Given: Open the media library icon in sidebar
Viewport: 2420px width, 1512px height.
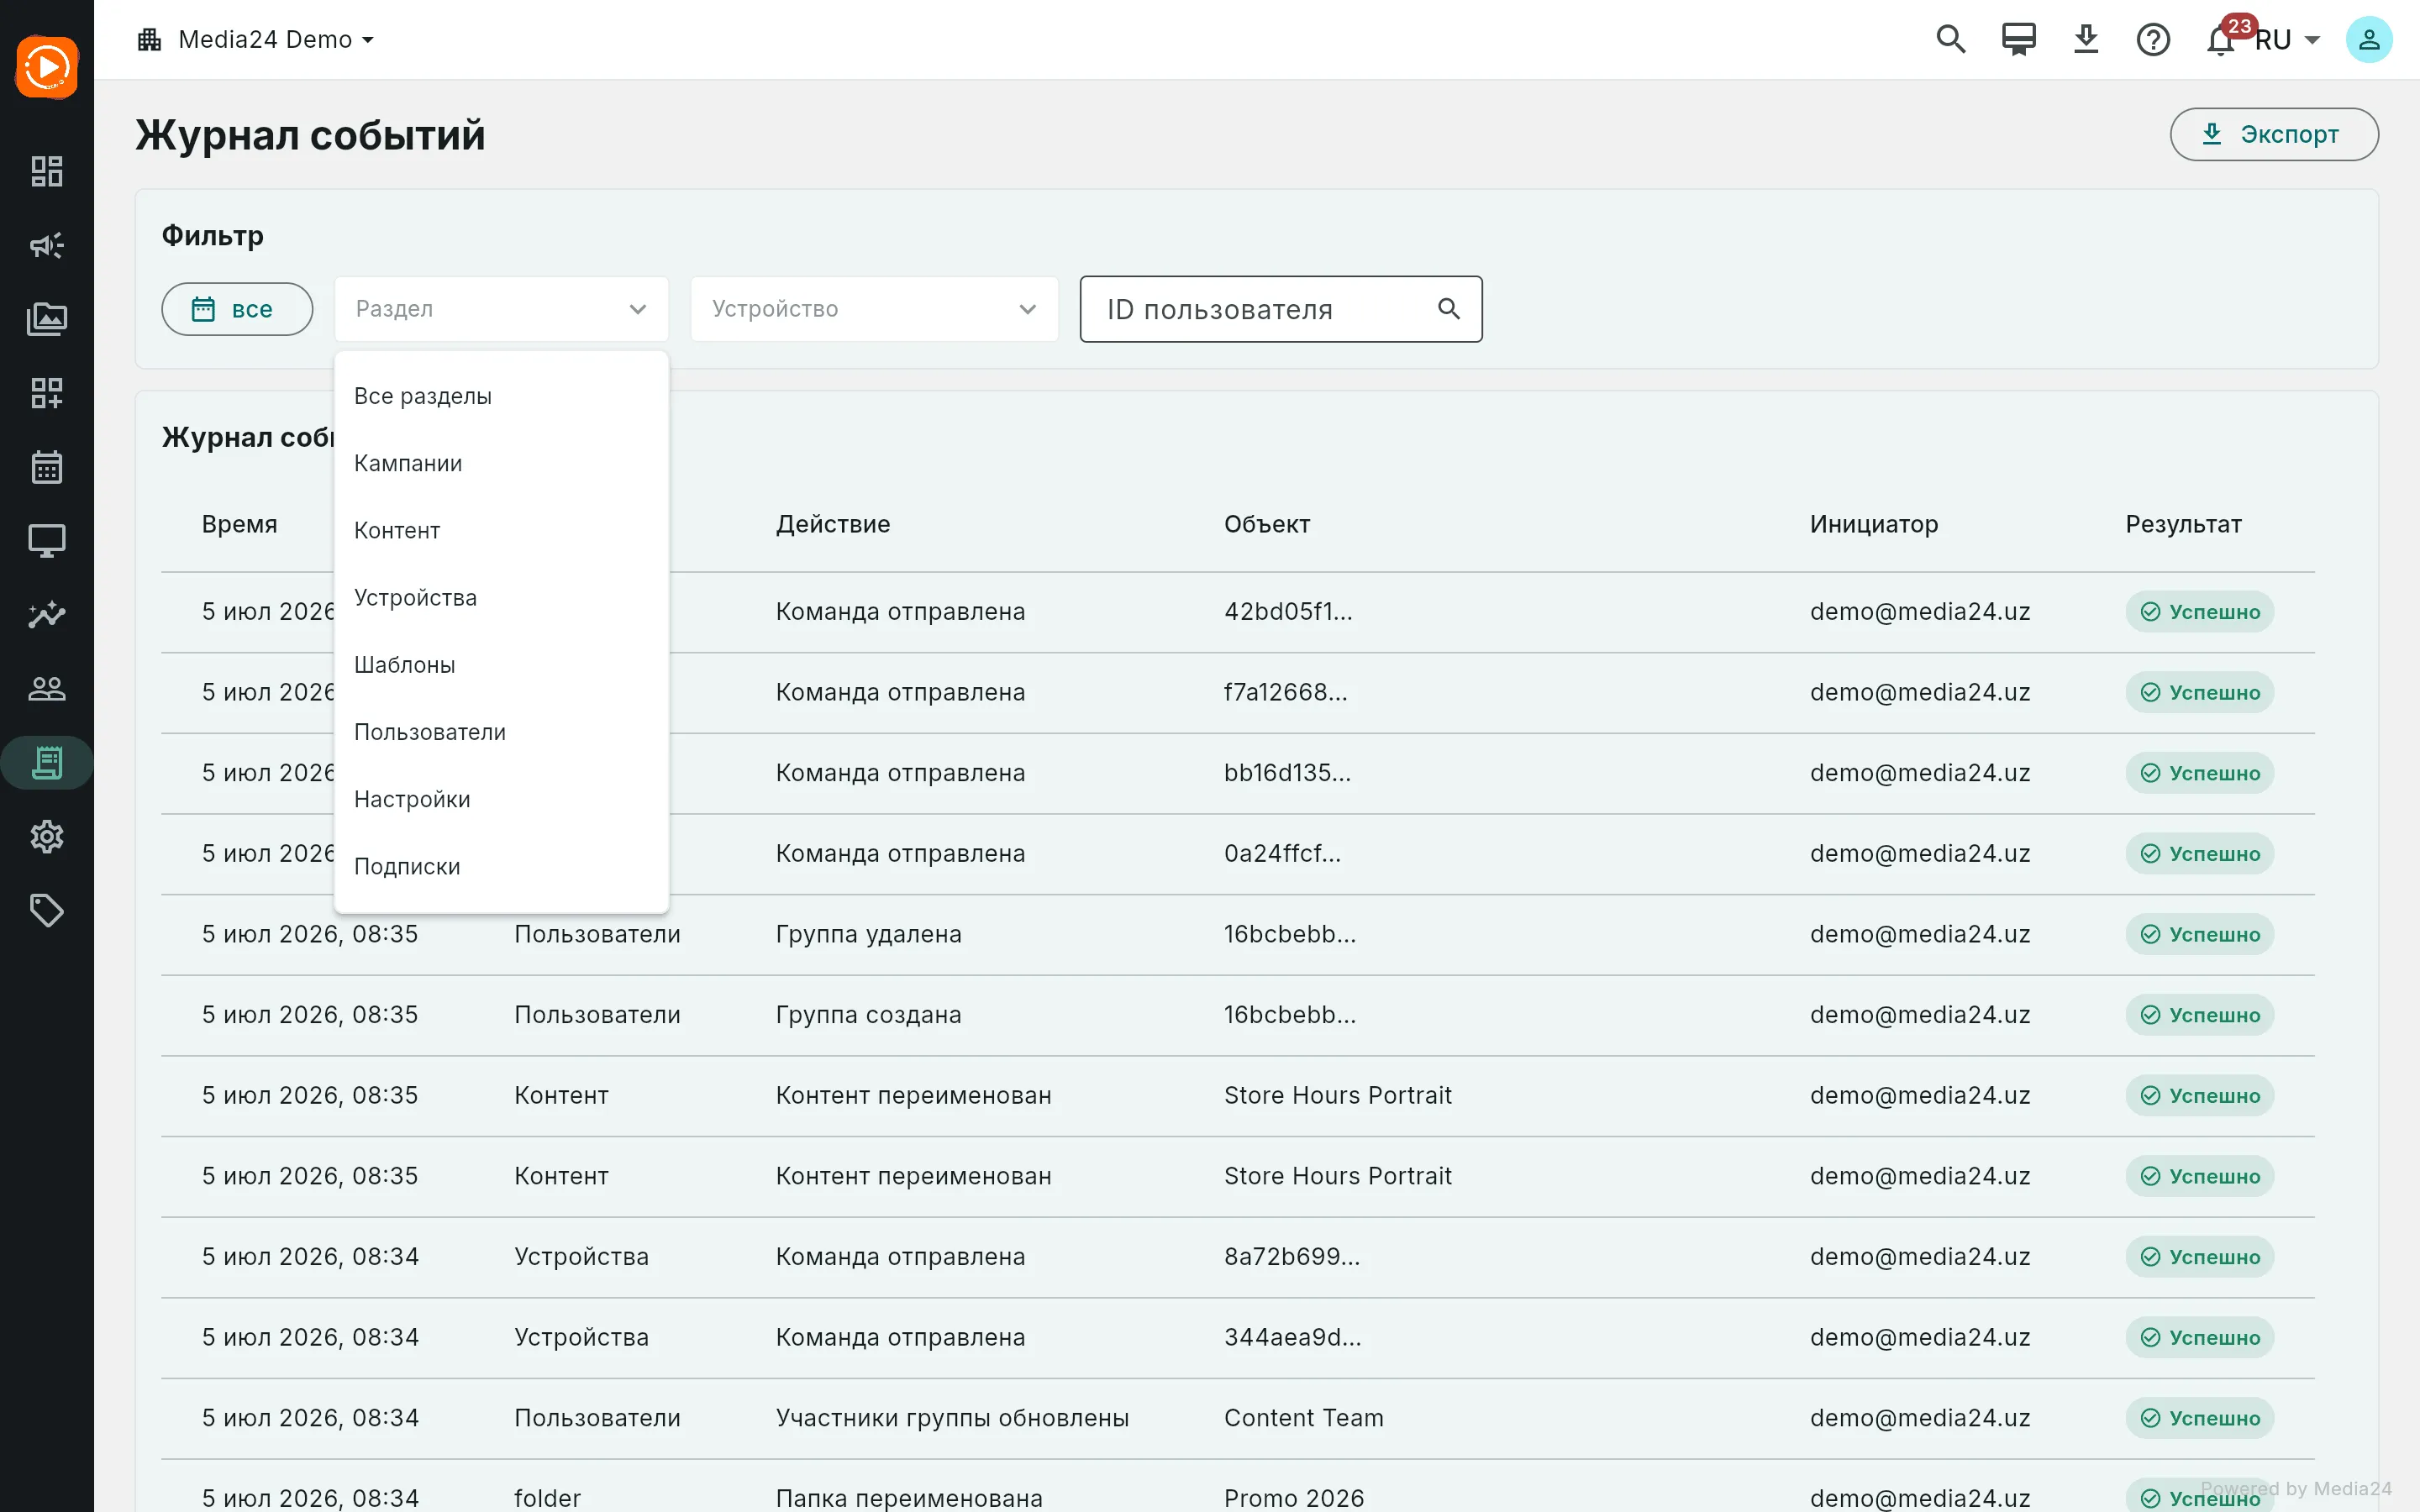Looking at the screenshot, I should point(46,319).
